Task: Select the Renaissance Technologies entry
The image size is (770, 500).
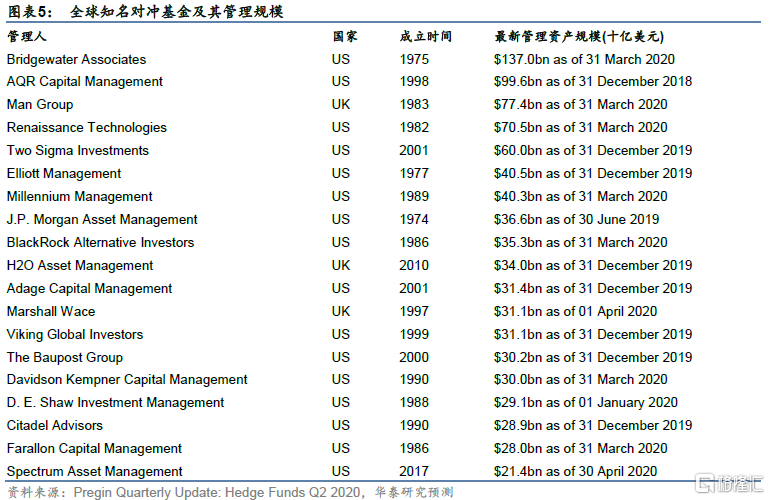Action: point(87,128)
